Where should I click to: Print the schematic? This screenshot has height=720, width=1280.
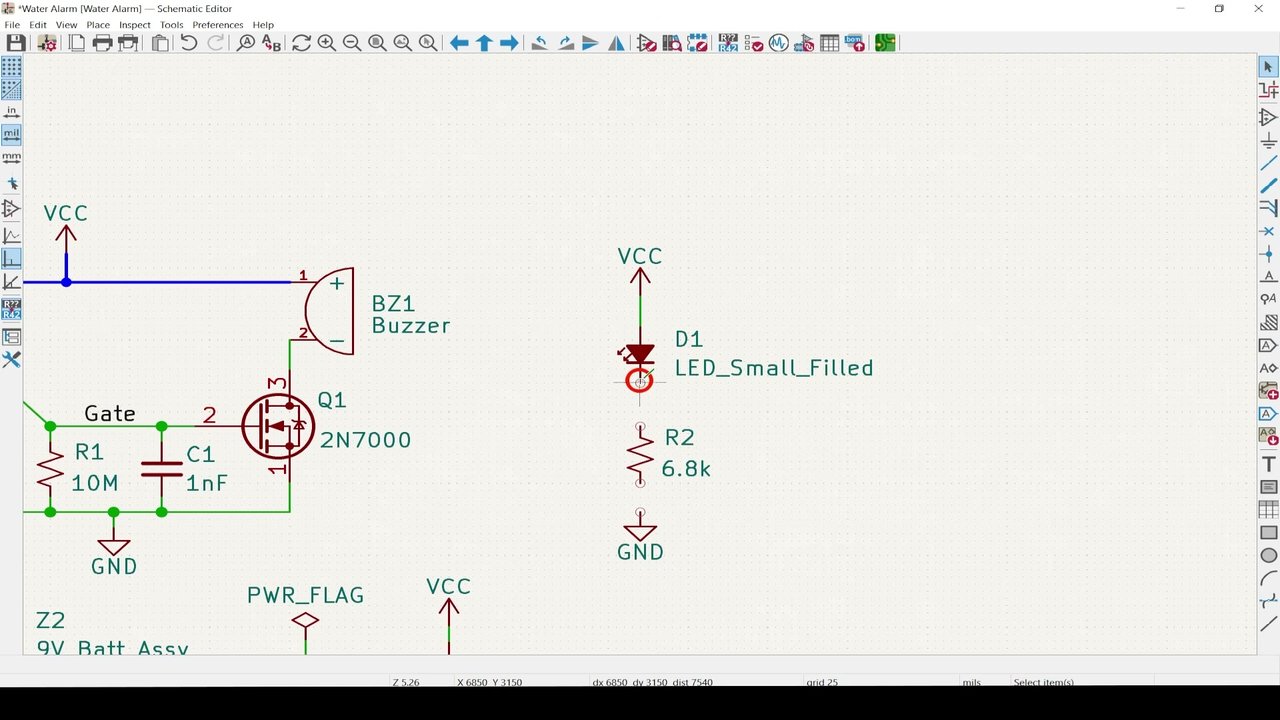pos(102,43)
